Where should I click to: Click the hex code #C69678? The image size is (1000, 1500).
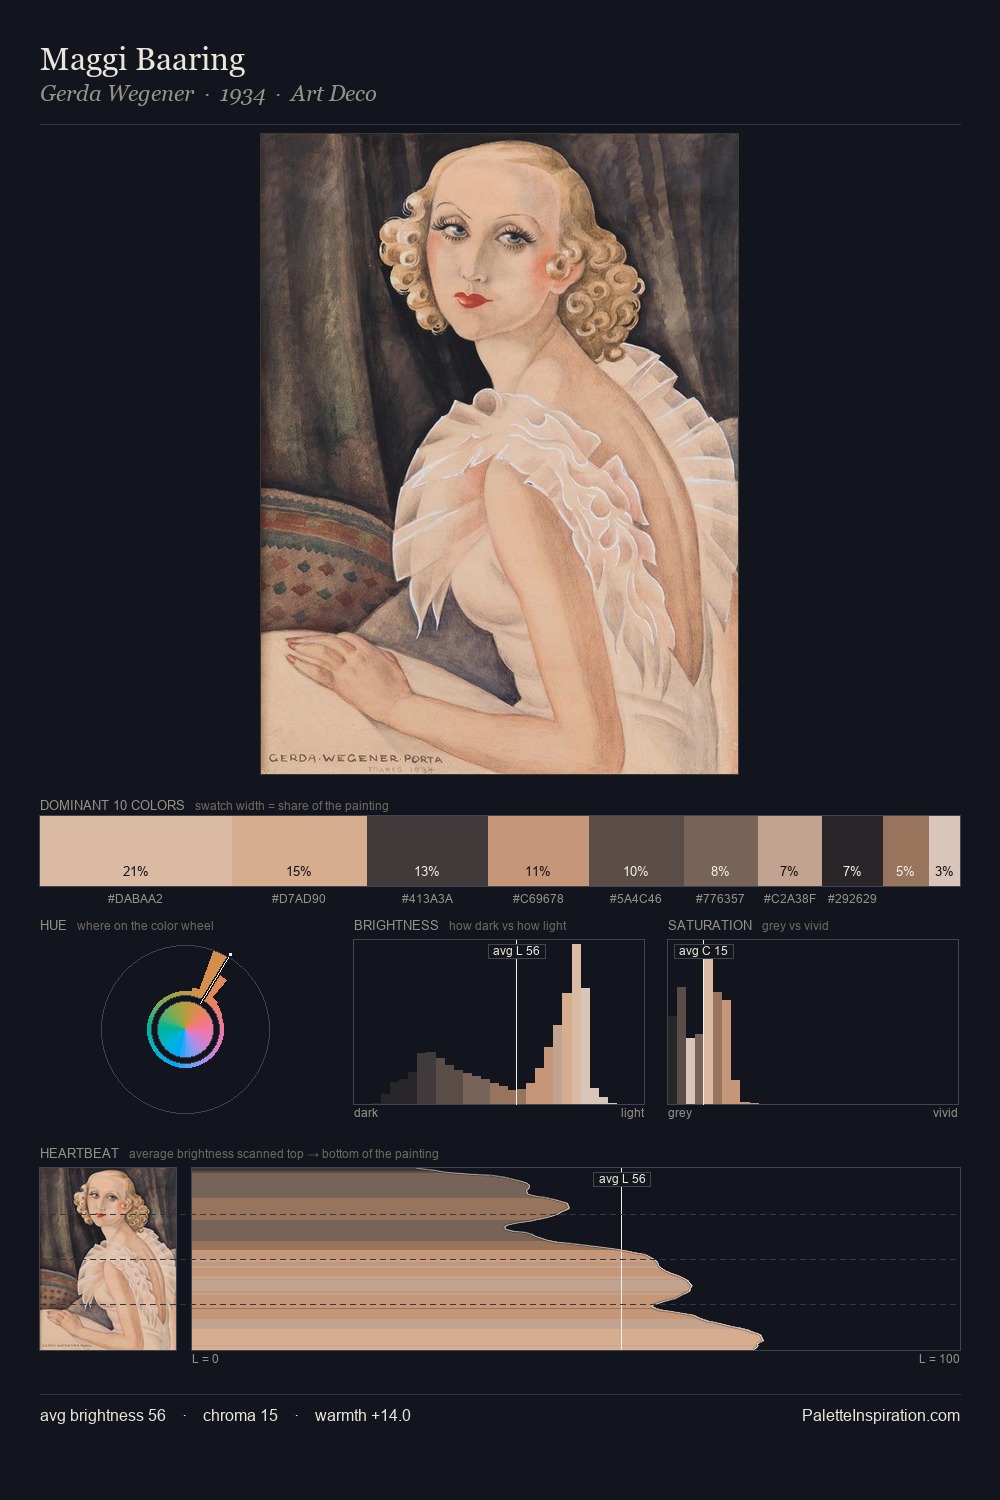point(538,899)
